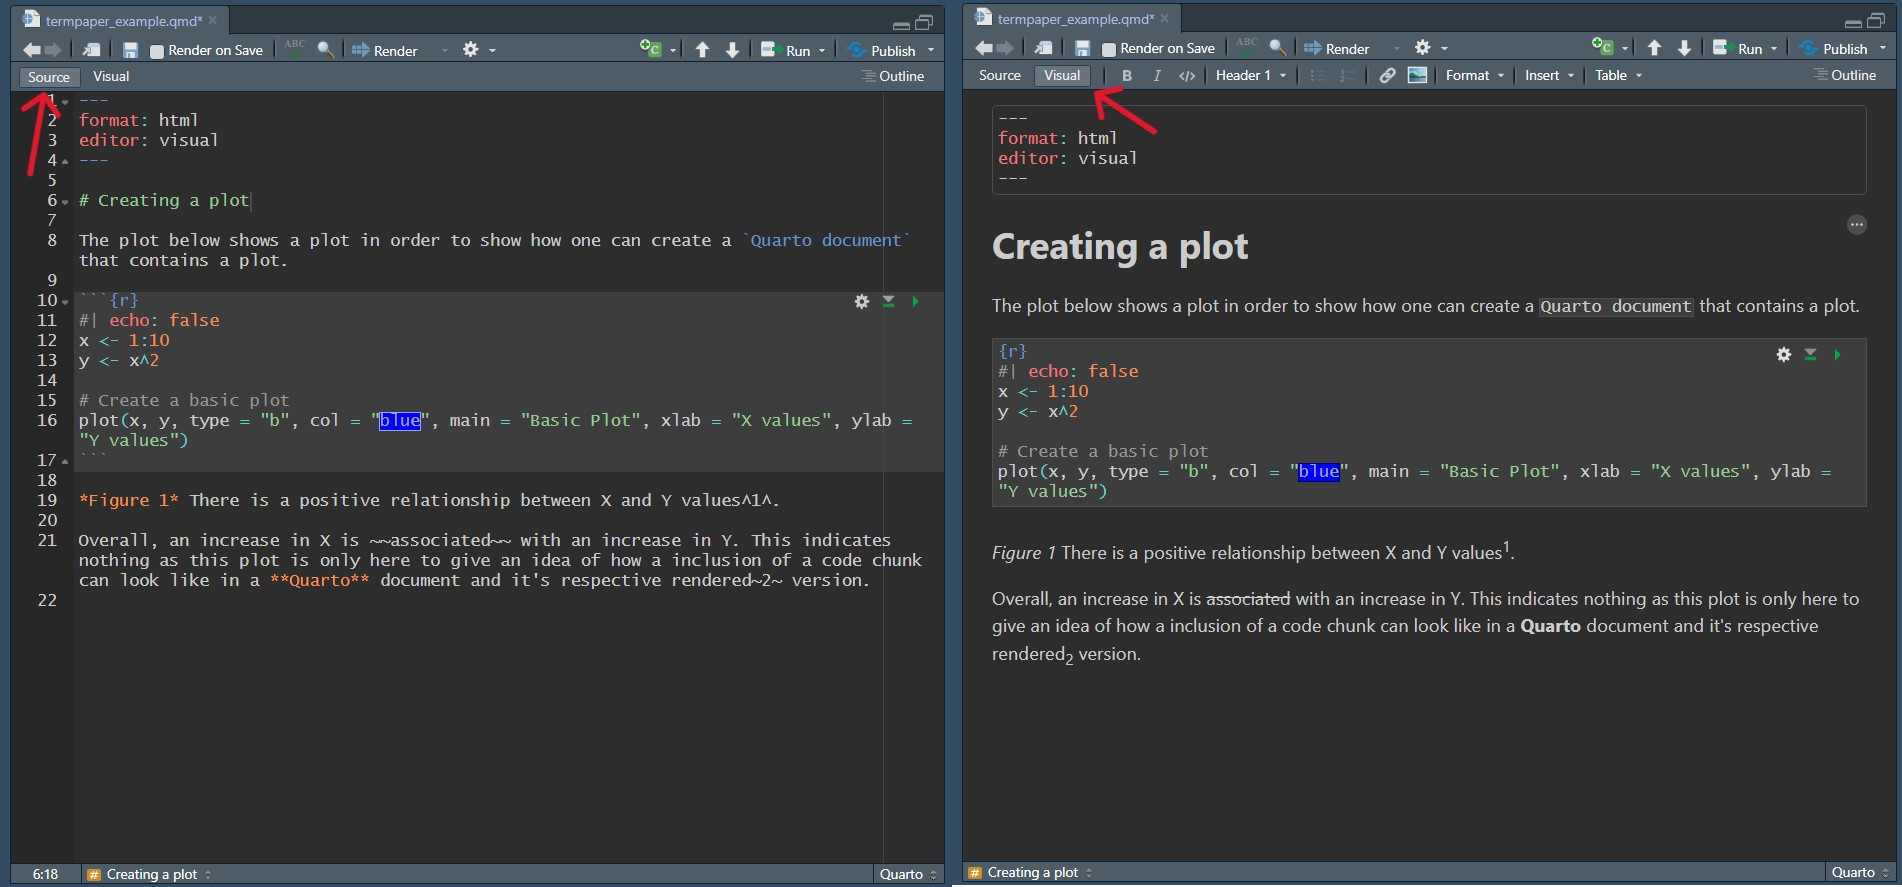Insert numbered list in Visual editor
Screen dimensions: 1902x887
click(x=1348, y=76)
